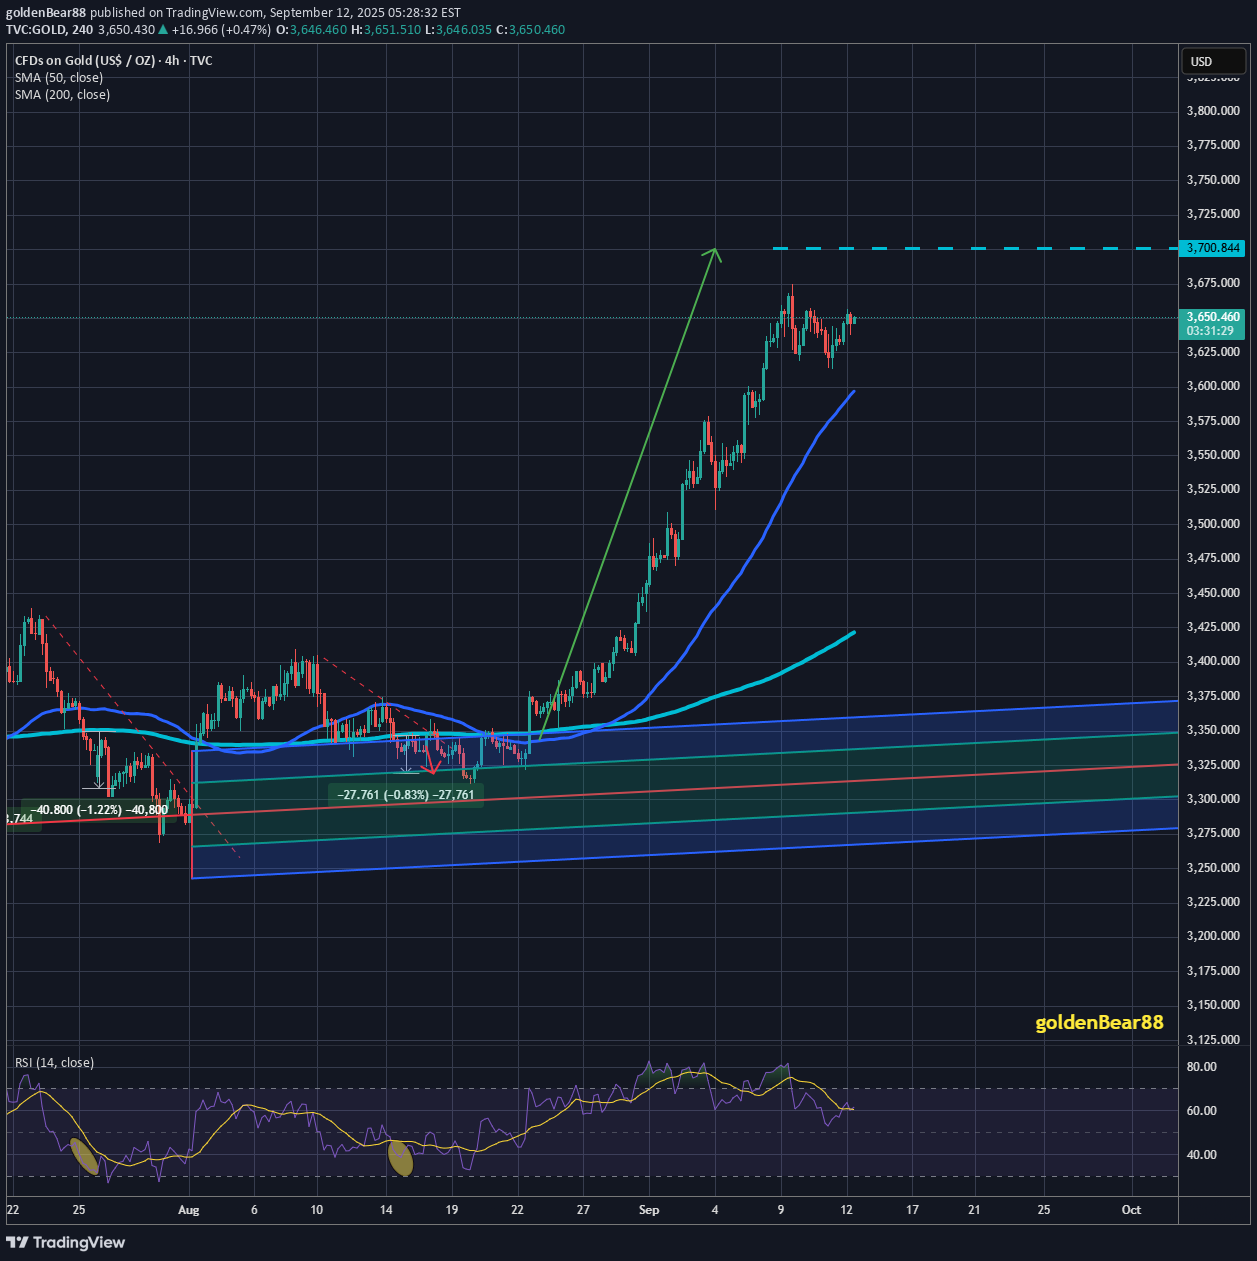This screenshot has height=1261, width=1257.
Task: Click the 3,650.460 current price label
Action: coord(1213,317)
